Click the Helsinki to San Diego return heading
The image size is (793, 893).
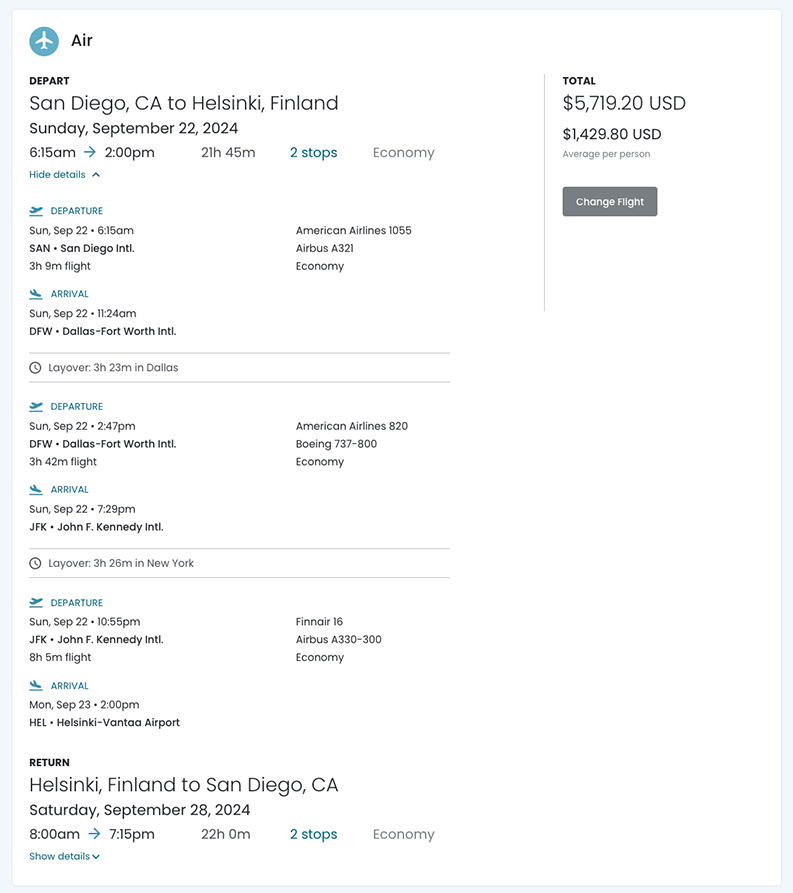[183, 785]
